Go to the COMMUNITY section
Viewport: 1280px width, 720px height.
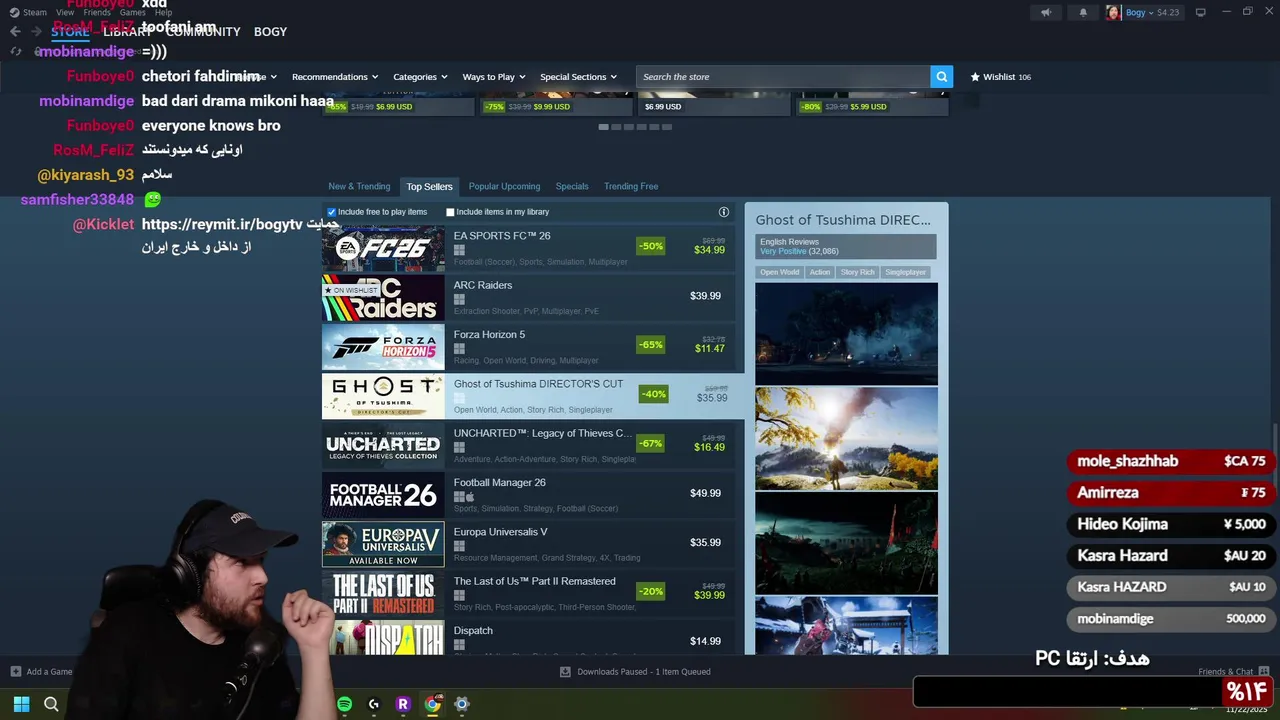[203, 32]
